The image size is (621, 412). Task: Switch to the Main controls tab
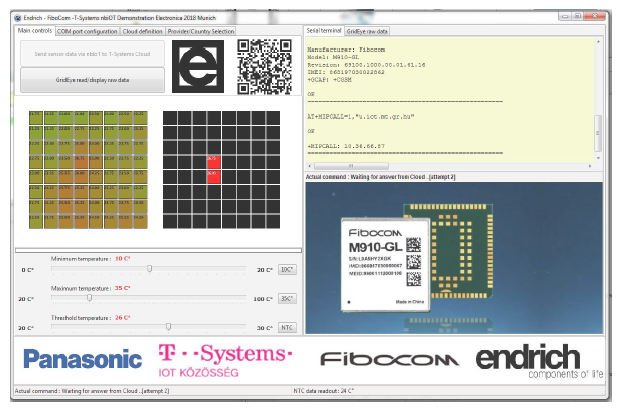(x=35, y=31)
